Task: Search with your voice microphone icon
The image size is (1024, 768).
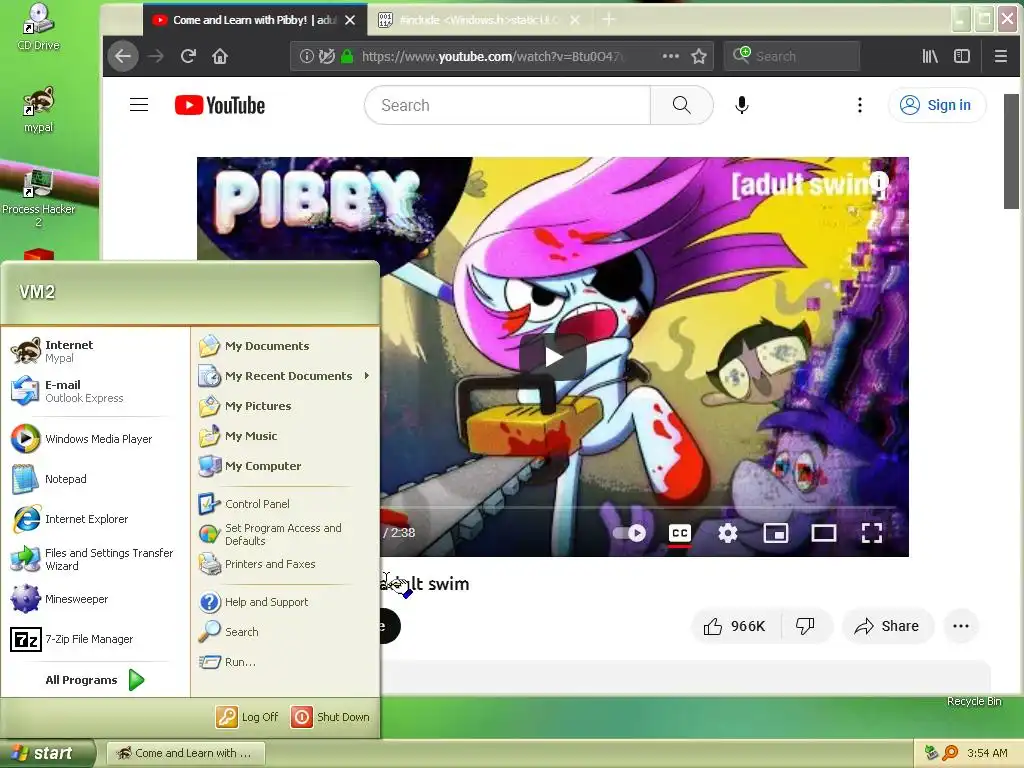Action: coord(742,105)
